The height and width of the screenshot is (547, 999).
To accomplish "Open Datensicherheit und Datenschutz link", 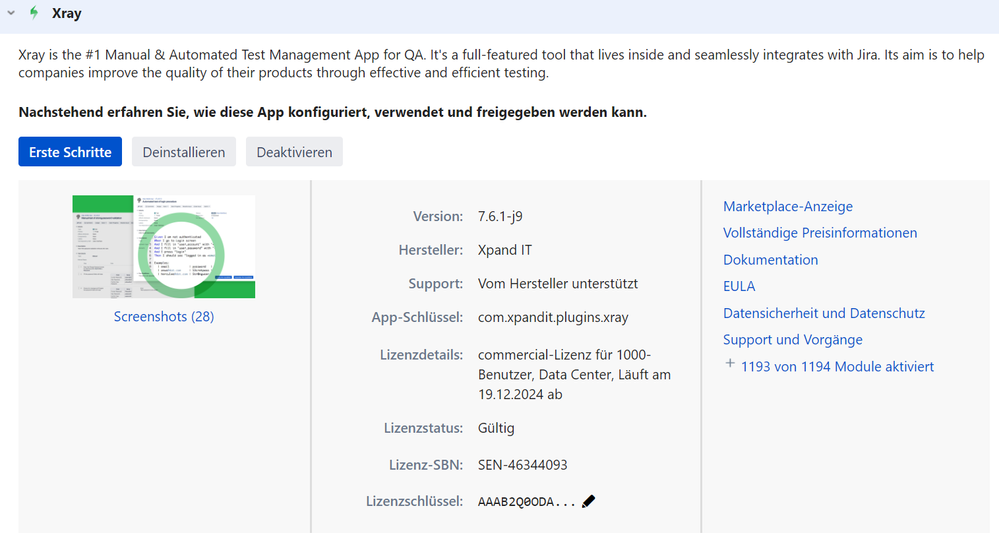I will [x=824, y=313].
